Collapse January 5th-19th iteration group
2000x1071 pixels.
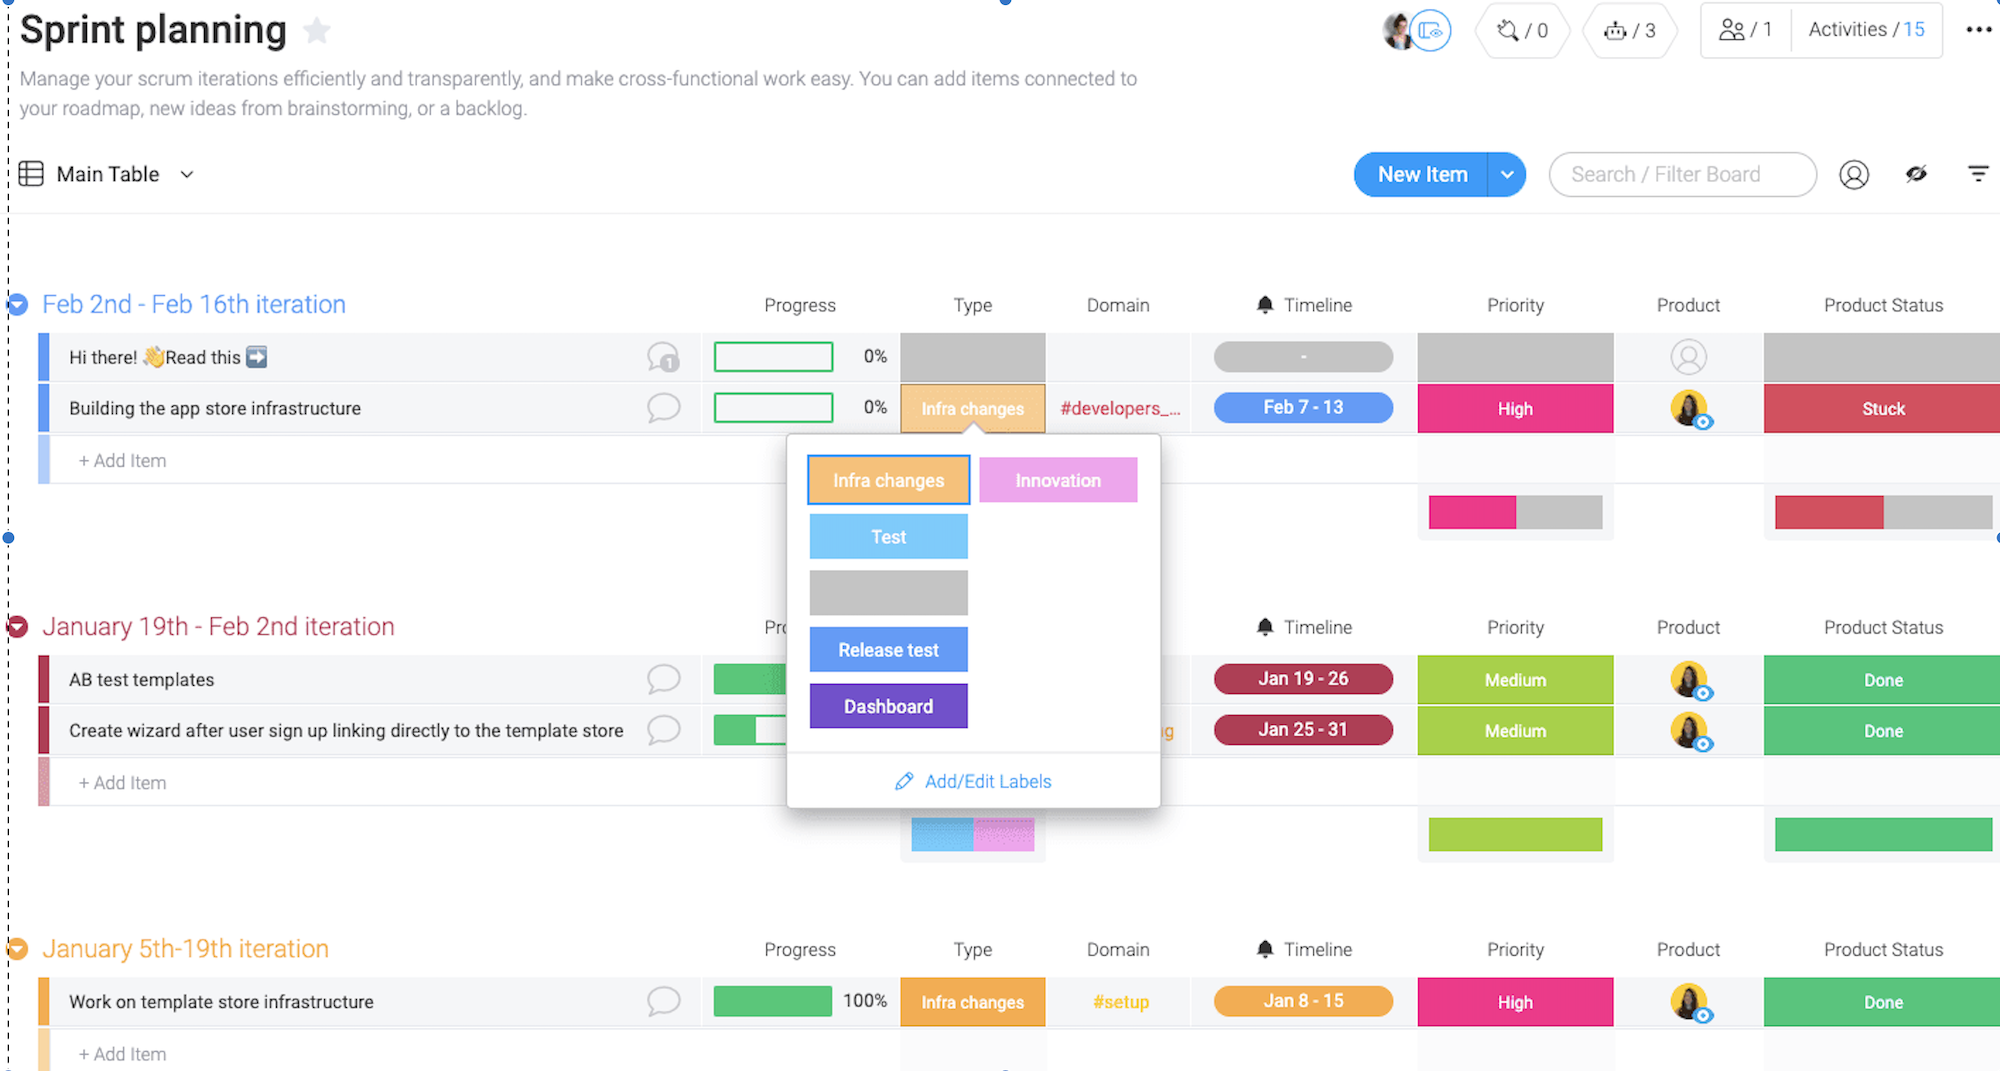tap(17, 949)
